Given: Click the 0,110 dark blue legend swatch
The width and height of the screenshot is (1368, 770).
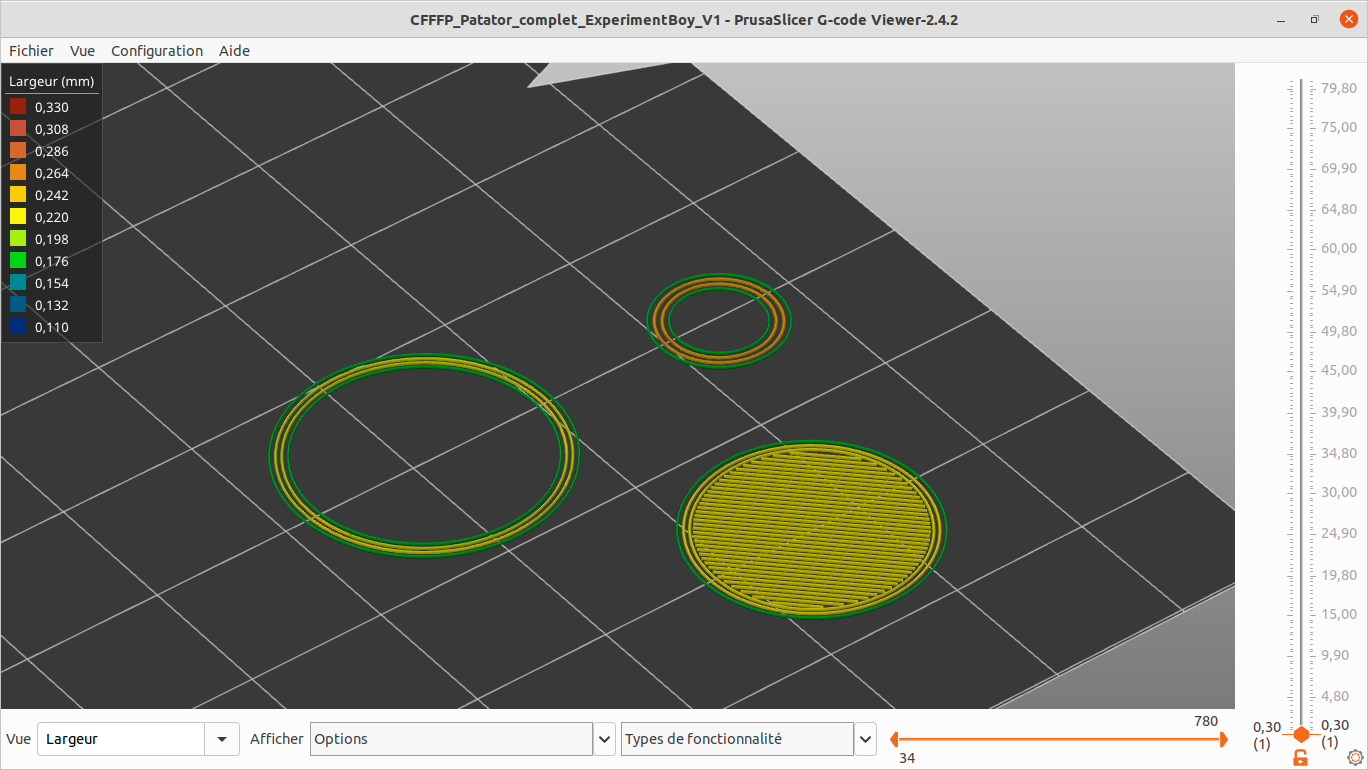Looking at the screenshot, I should (x=18, y=327).
